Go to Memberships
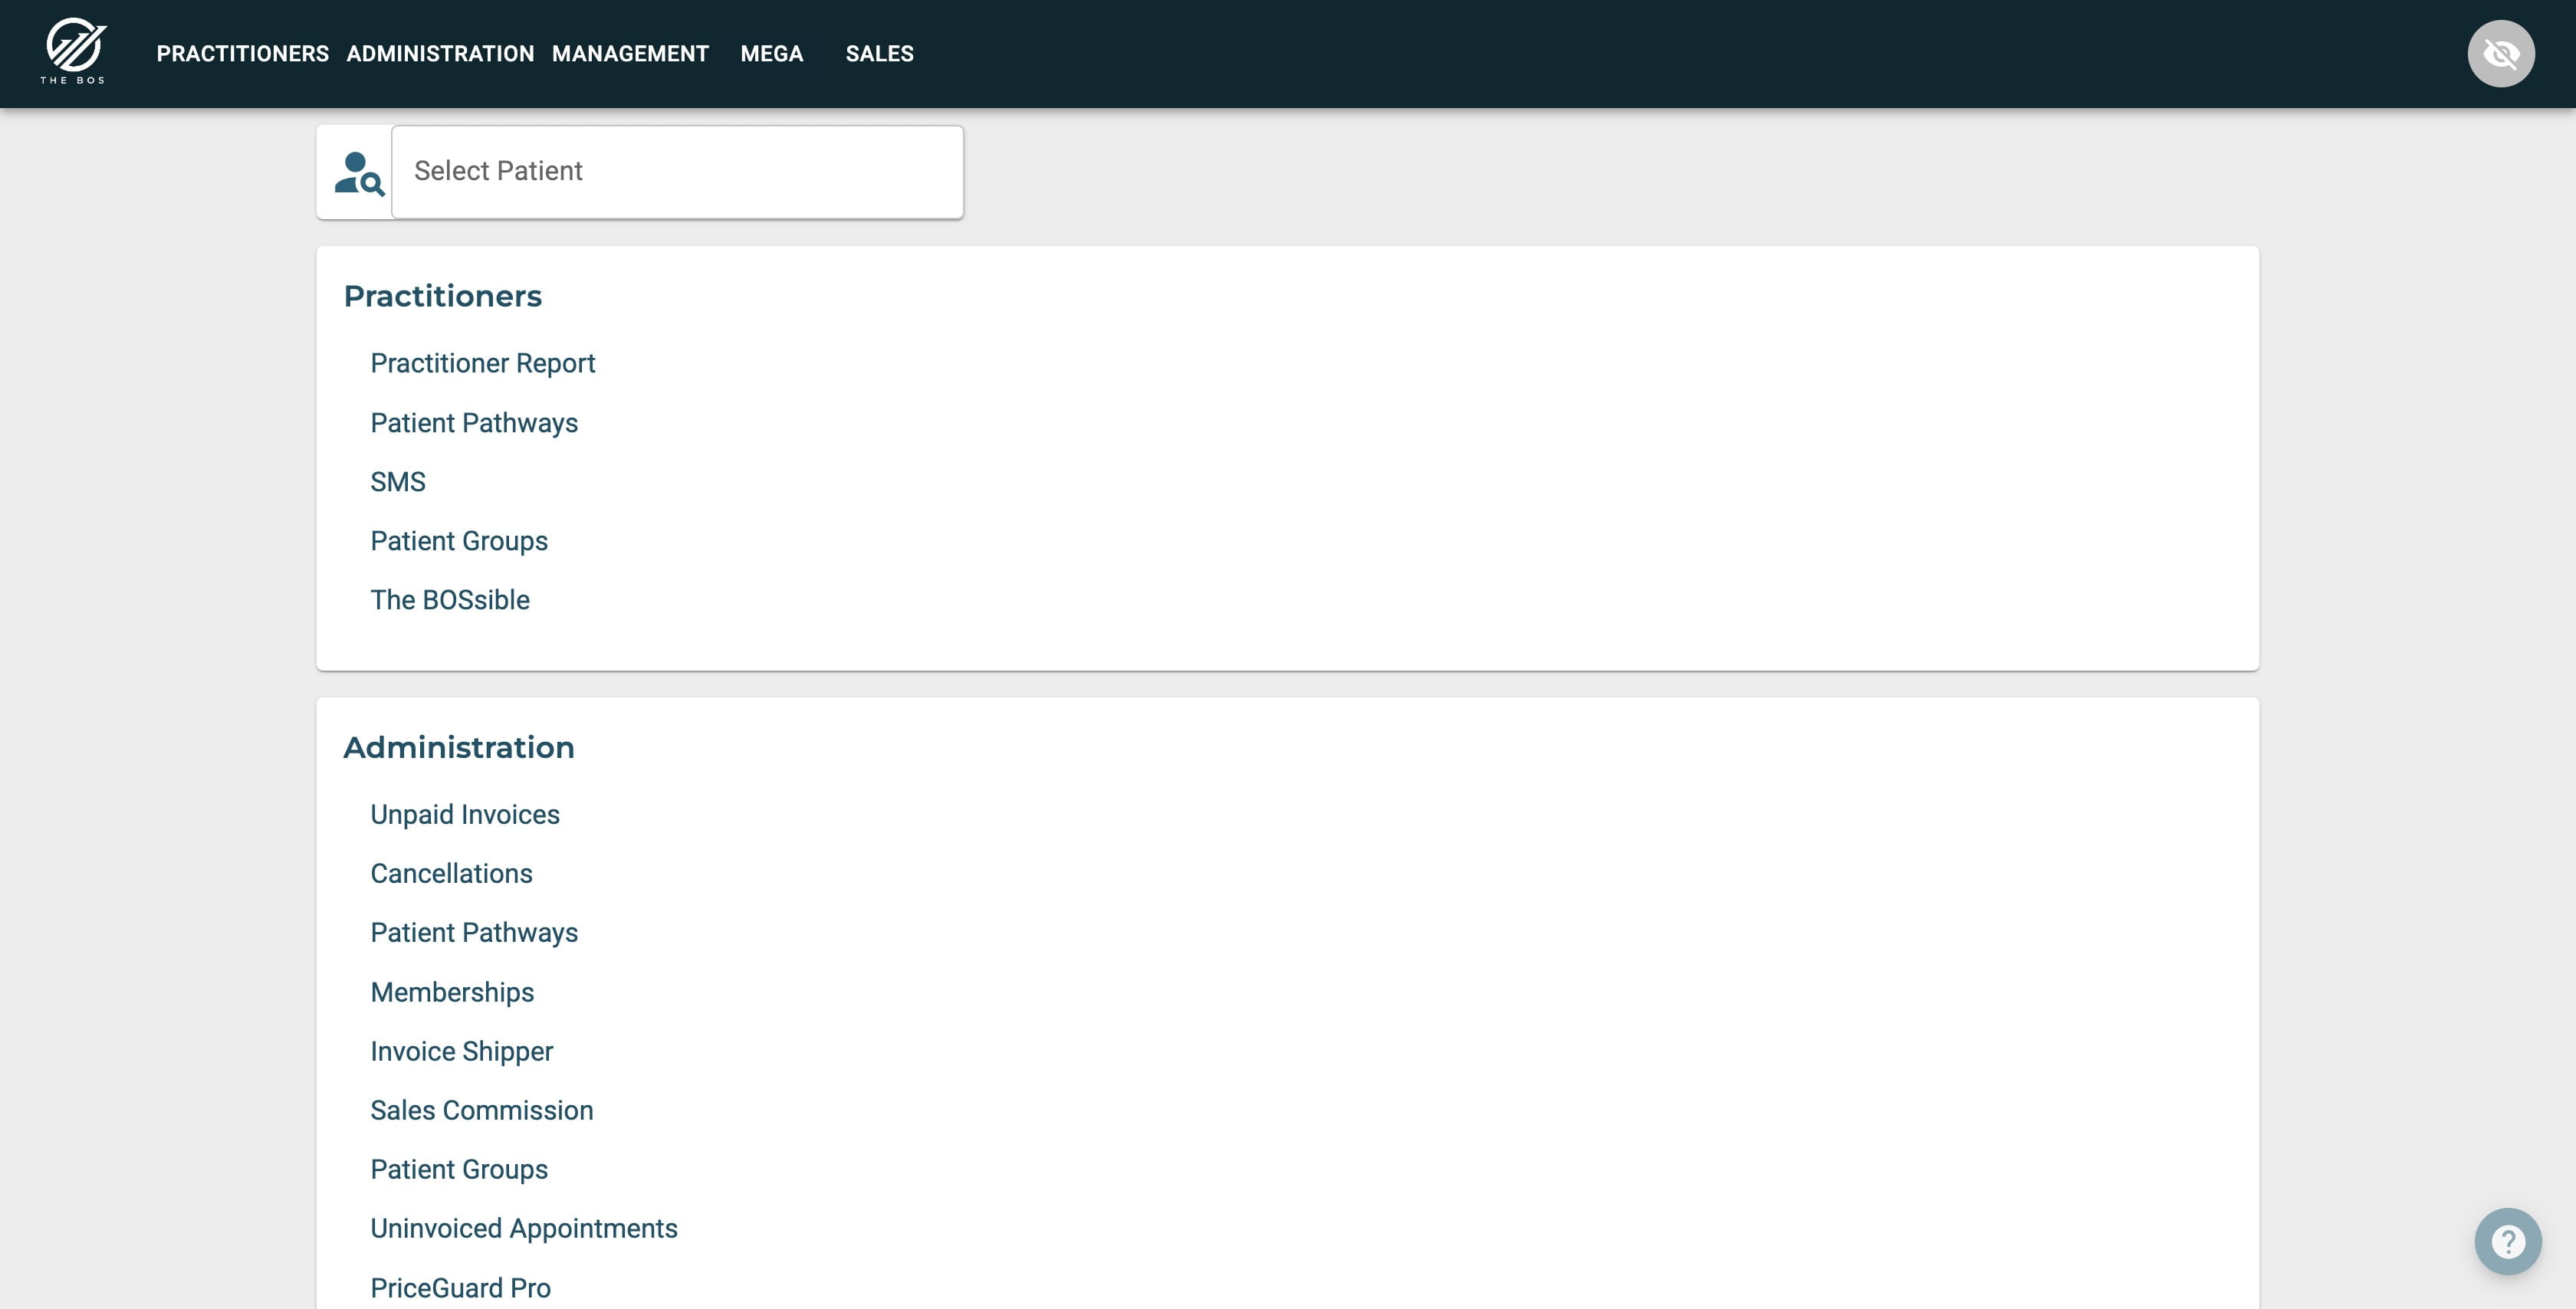2576x1309 pixels. 452,992
